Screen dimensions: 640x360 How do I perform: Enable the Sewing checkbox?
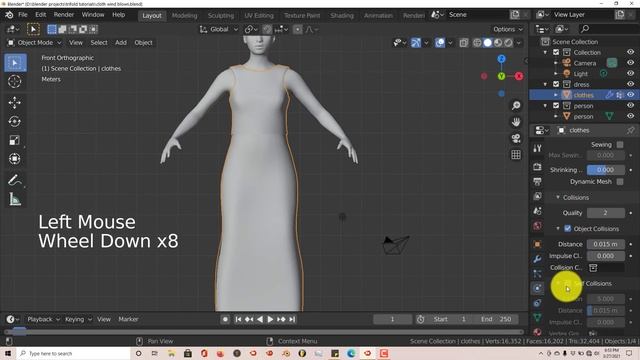pos(620,144)
